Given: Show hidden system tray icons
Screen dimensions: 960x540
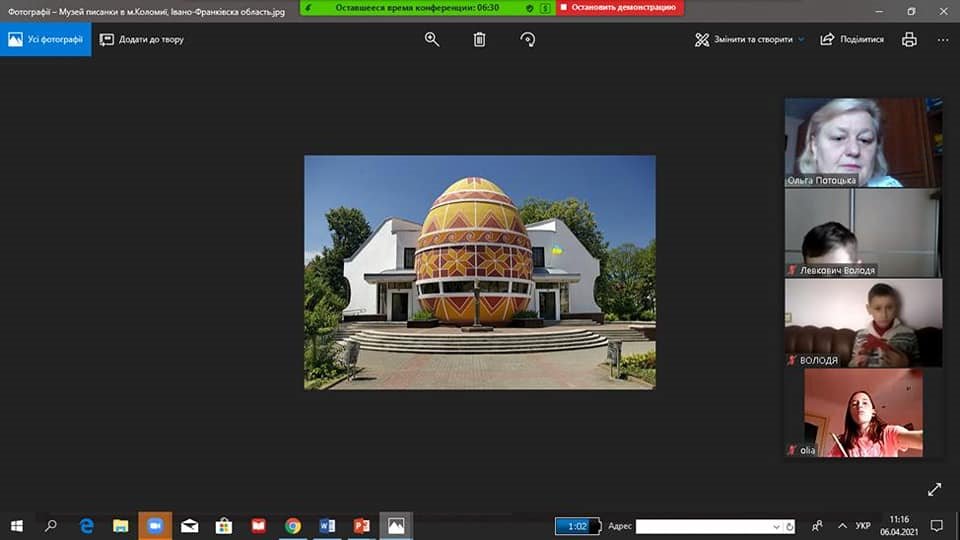Looking at the screenshot, I should (842, 526).
